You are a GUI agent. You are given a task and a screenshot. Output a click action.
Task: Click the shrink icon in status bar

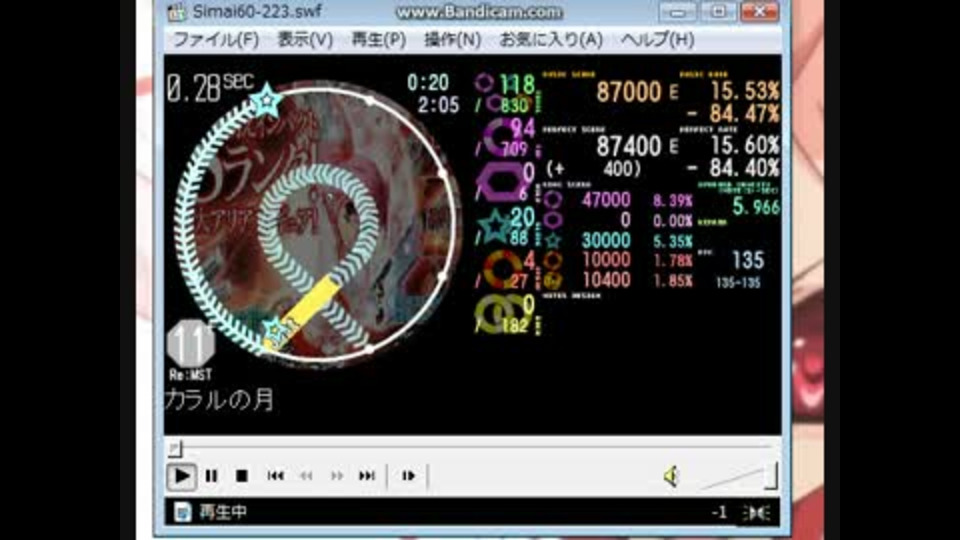(757, 513)
